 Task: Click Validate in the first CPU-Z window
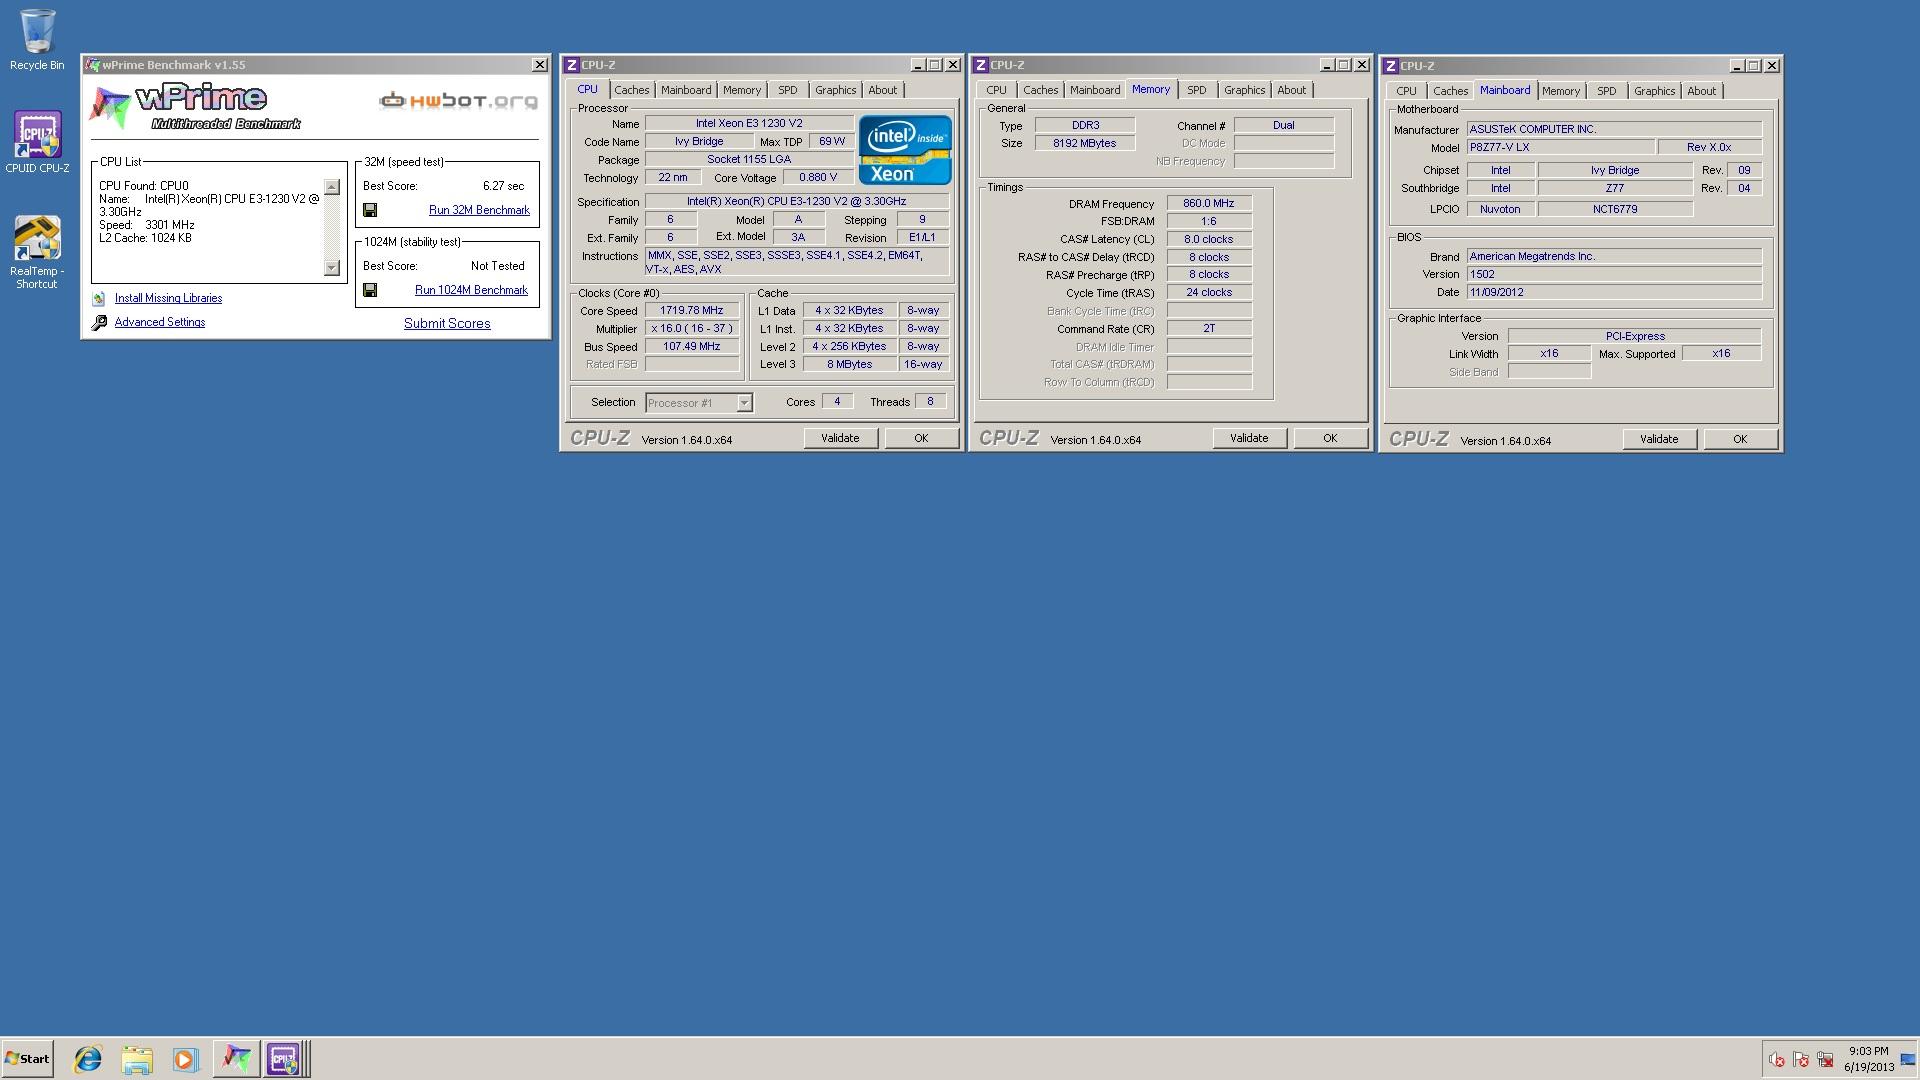840,437
